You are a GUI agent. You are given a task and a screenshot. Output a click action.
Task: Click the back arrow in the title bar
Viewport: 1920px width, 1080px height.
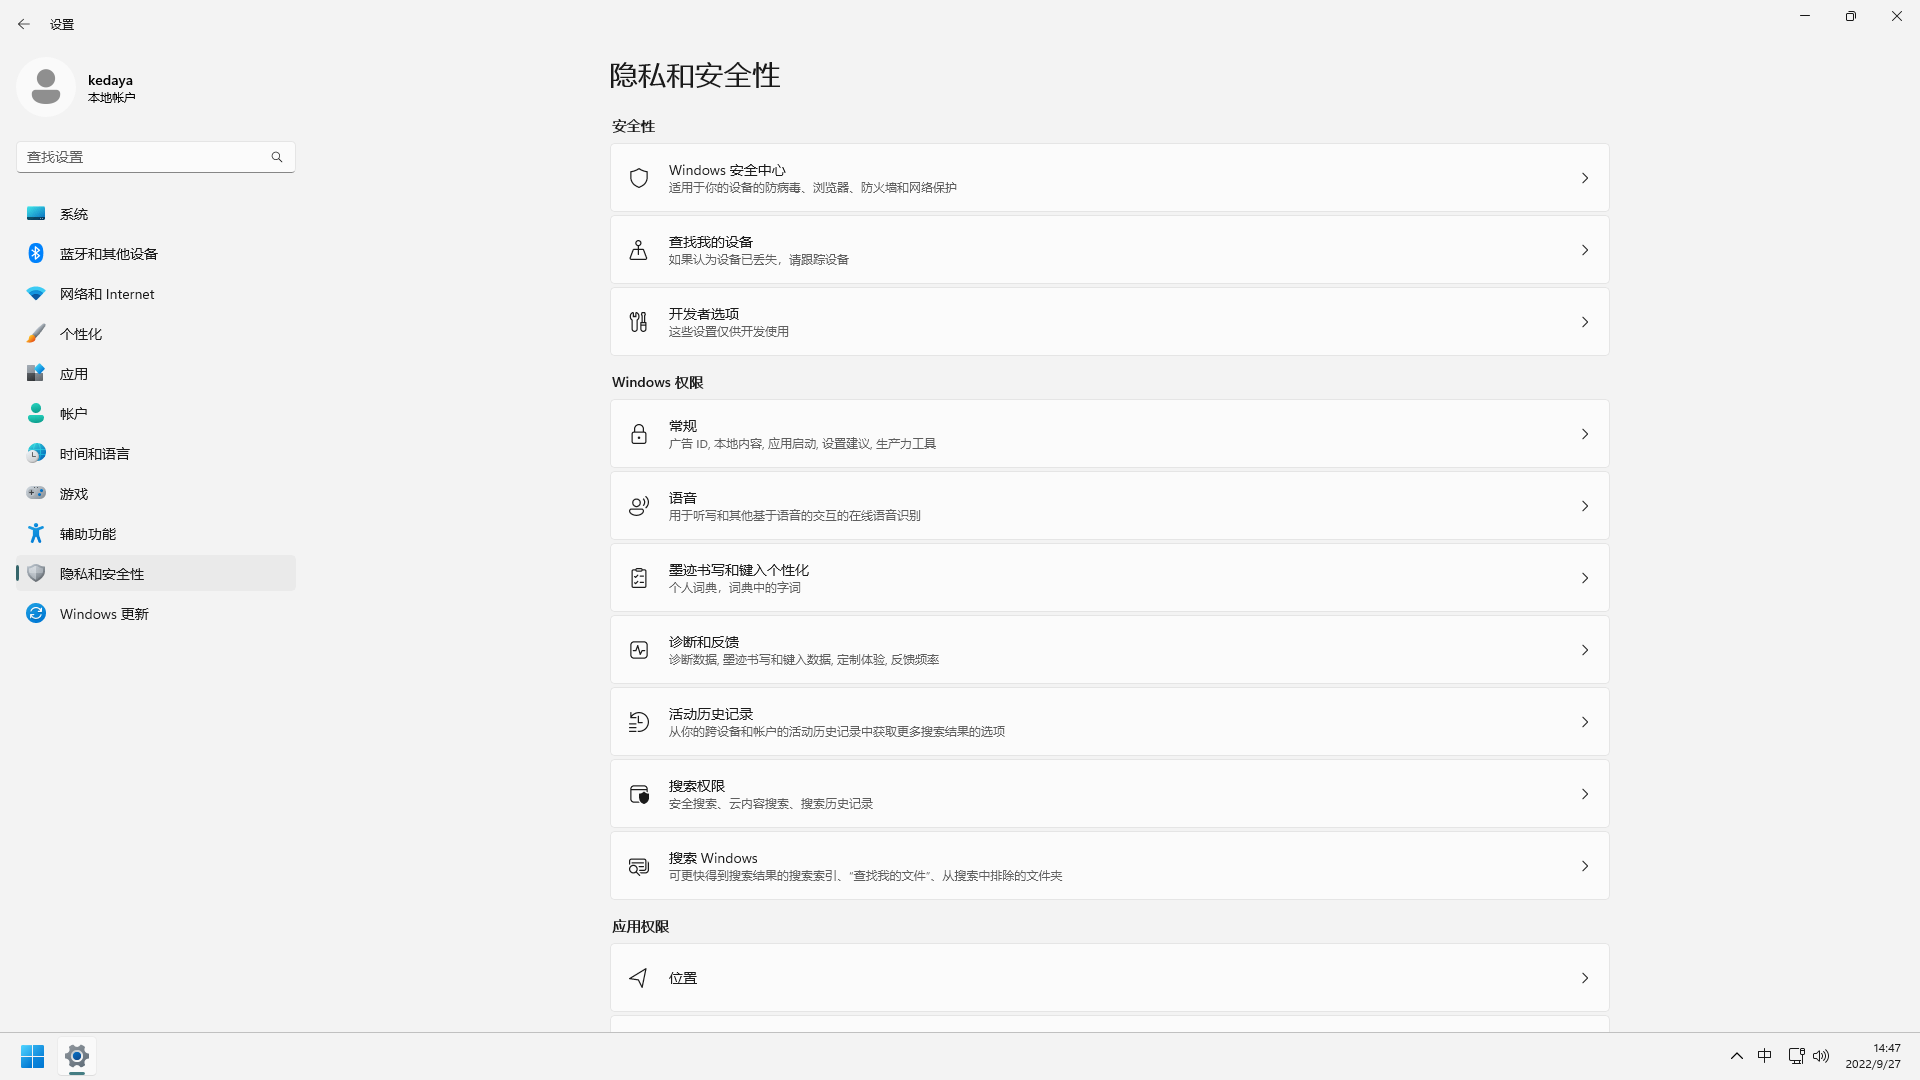coord(24,24)
